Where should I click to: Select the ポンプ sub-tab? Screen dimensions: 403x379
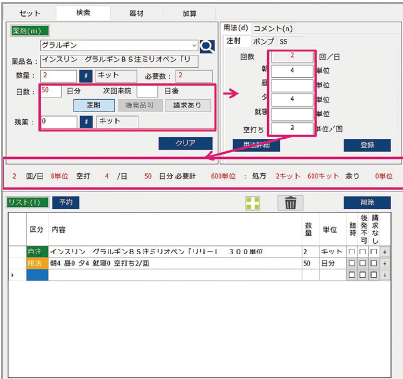coord(263,41)
